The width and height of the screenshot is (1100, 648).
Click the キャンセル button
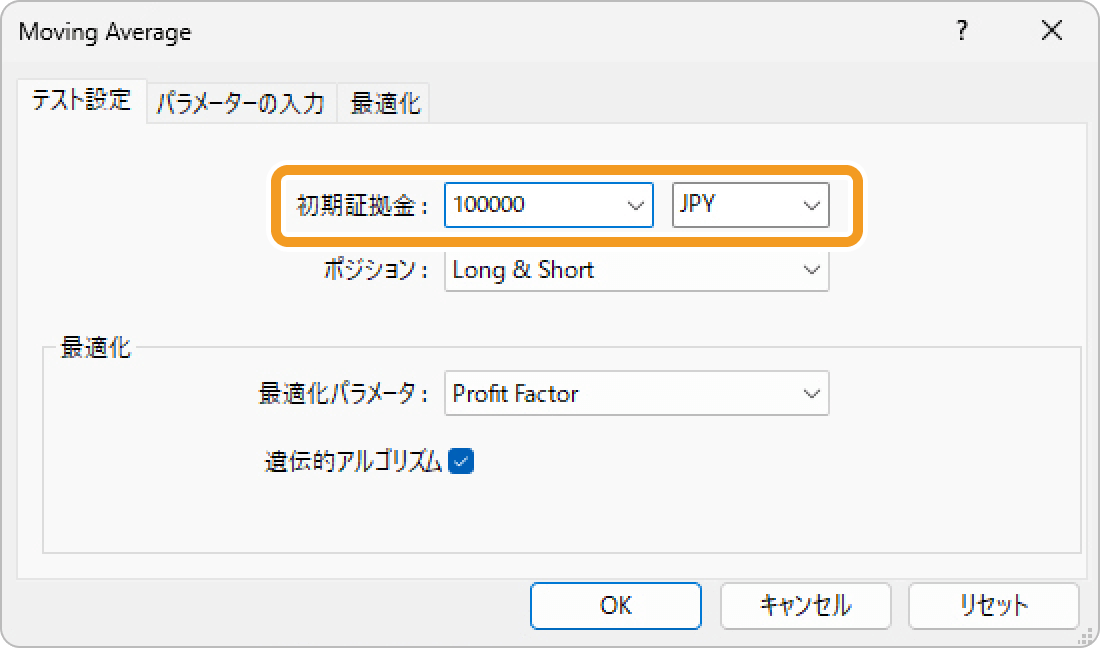805,605
